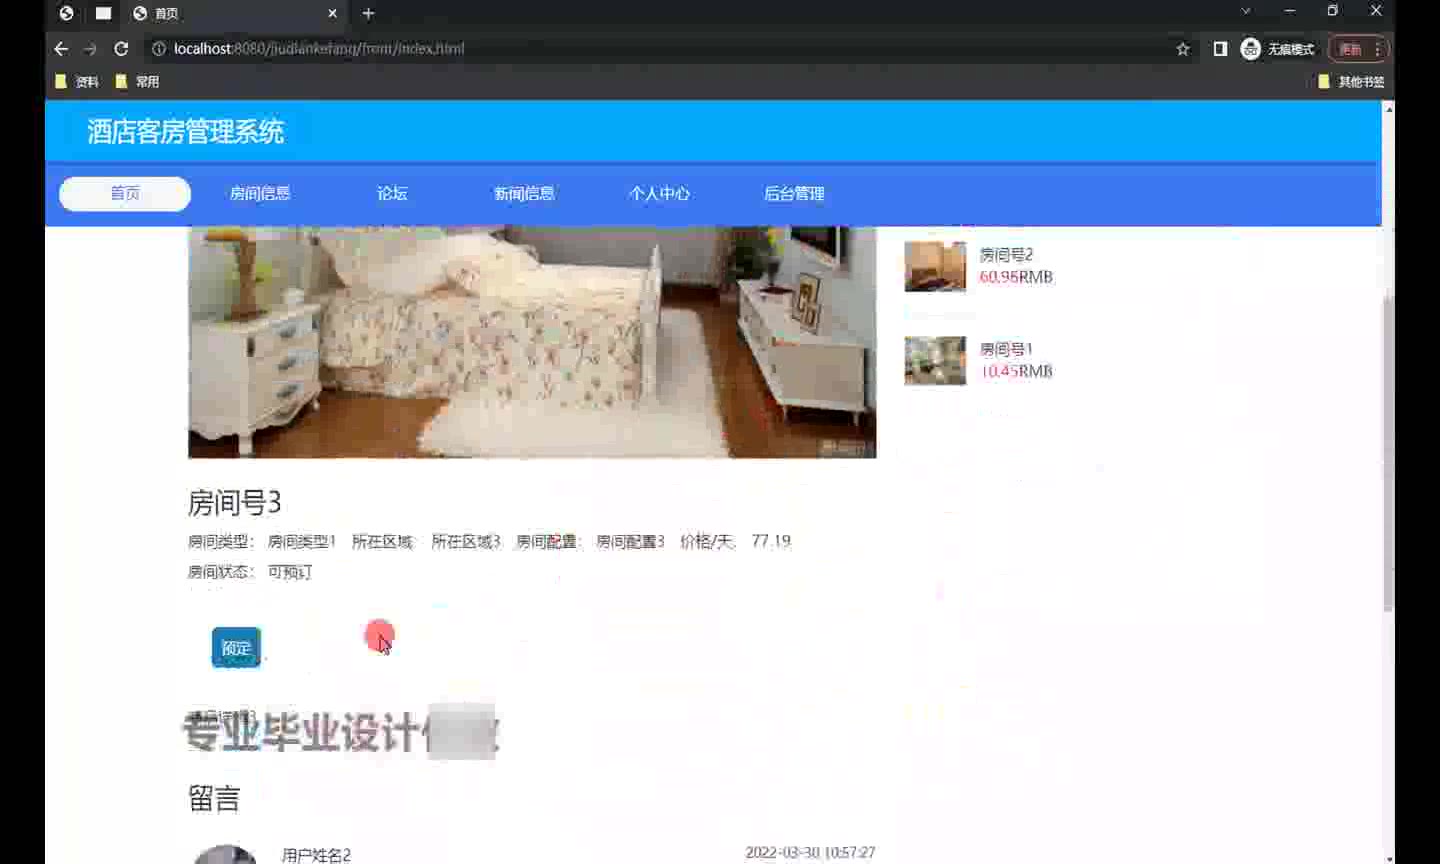
Task: Open the 个人中心 menu item
Action: pyautogui.click(x=660, y=194)
